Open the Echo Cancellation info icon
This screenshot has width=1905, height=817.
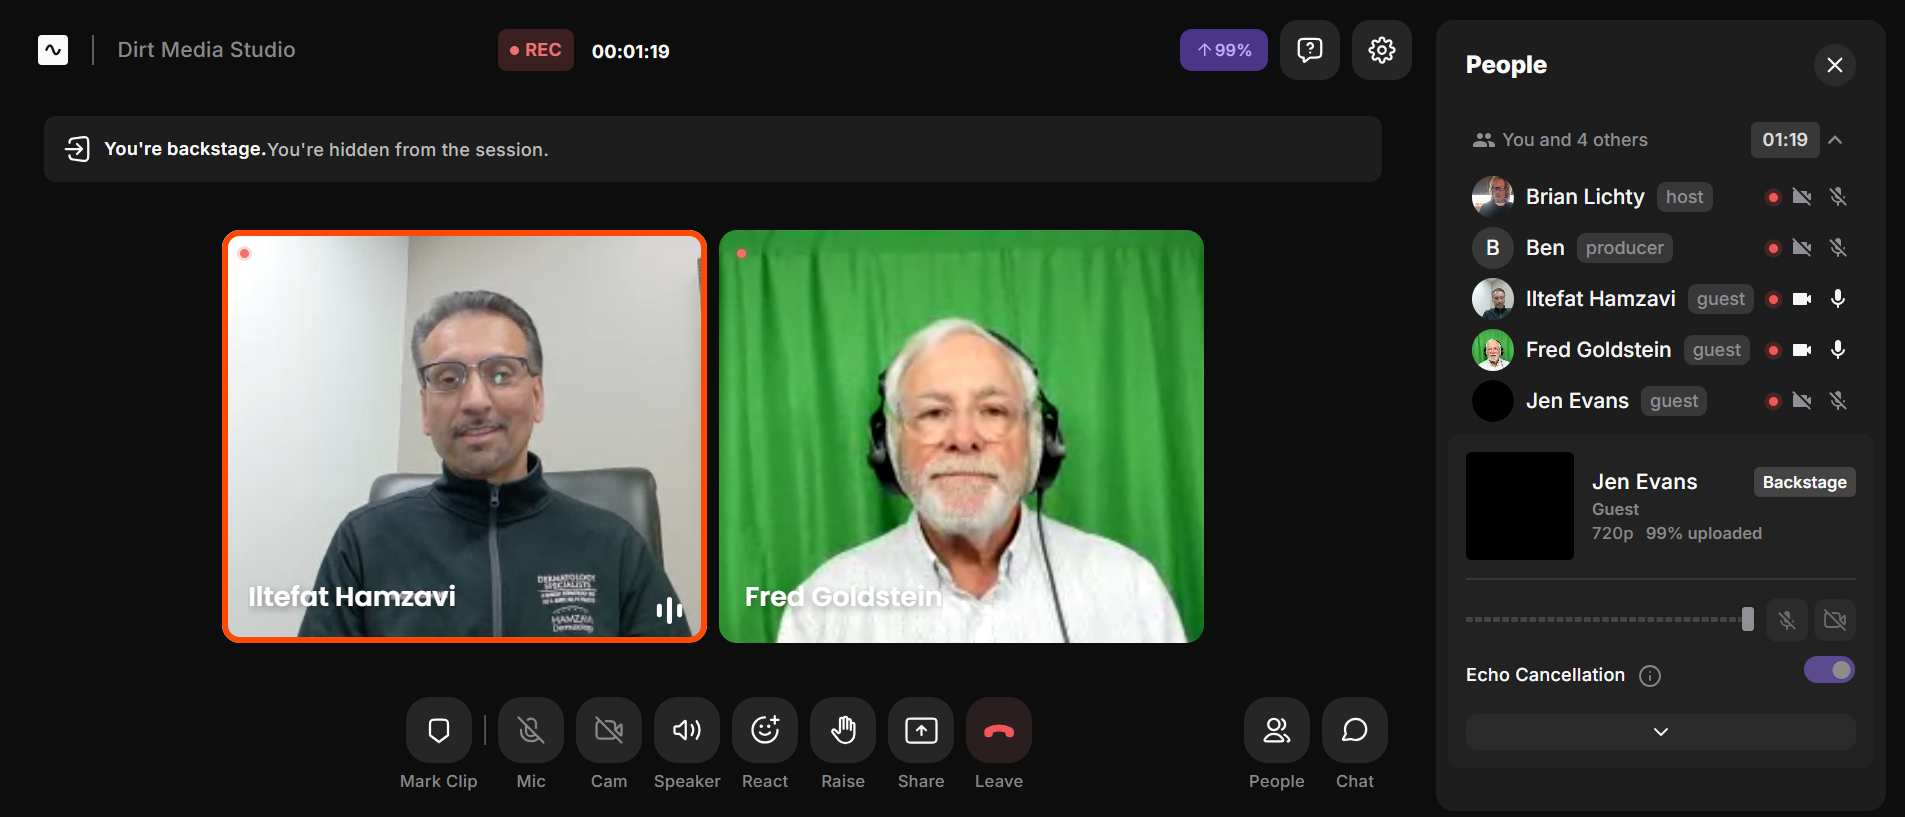(x=1650, y=676)
